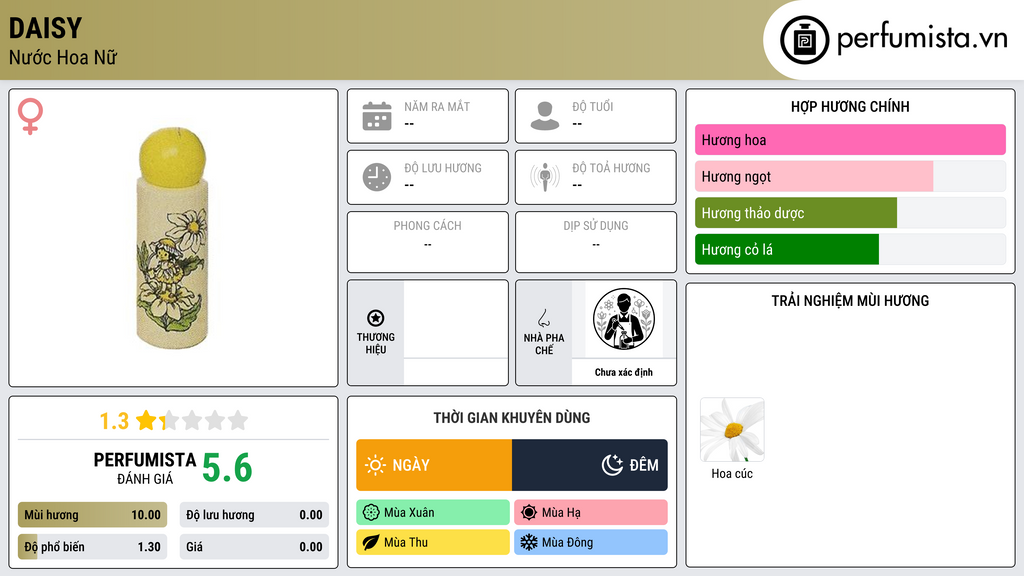Click the Mùa Xuân season bar
Screen dimensions: 1024x576
[433, 513]
